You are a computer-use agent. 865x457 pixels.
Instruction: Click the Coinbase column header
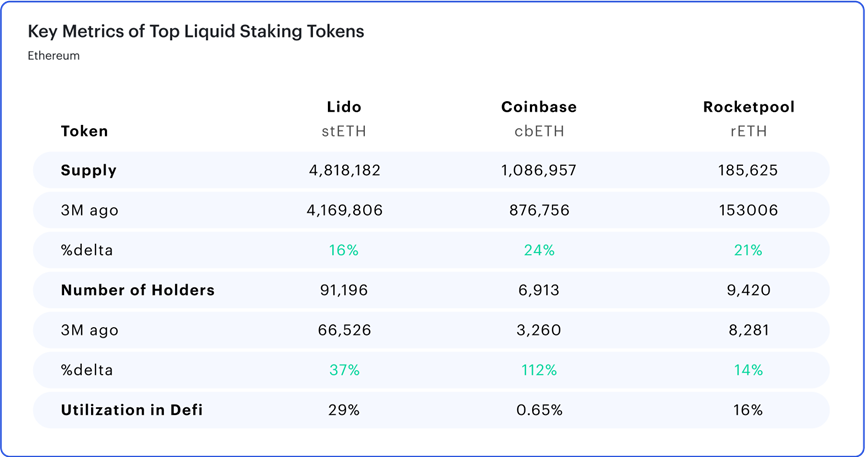(x=539, y=107)
